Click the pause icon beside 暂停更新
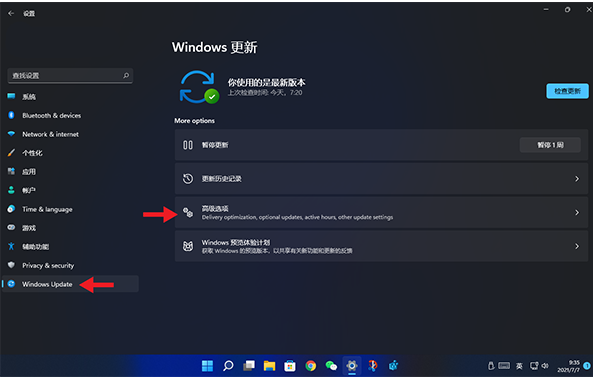This screenshot has width=593, height=377. pyautogui.click(x=188, y=145)
